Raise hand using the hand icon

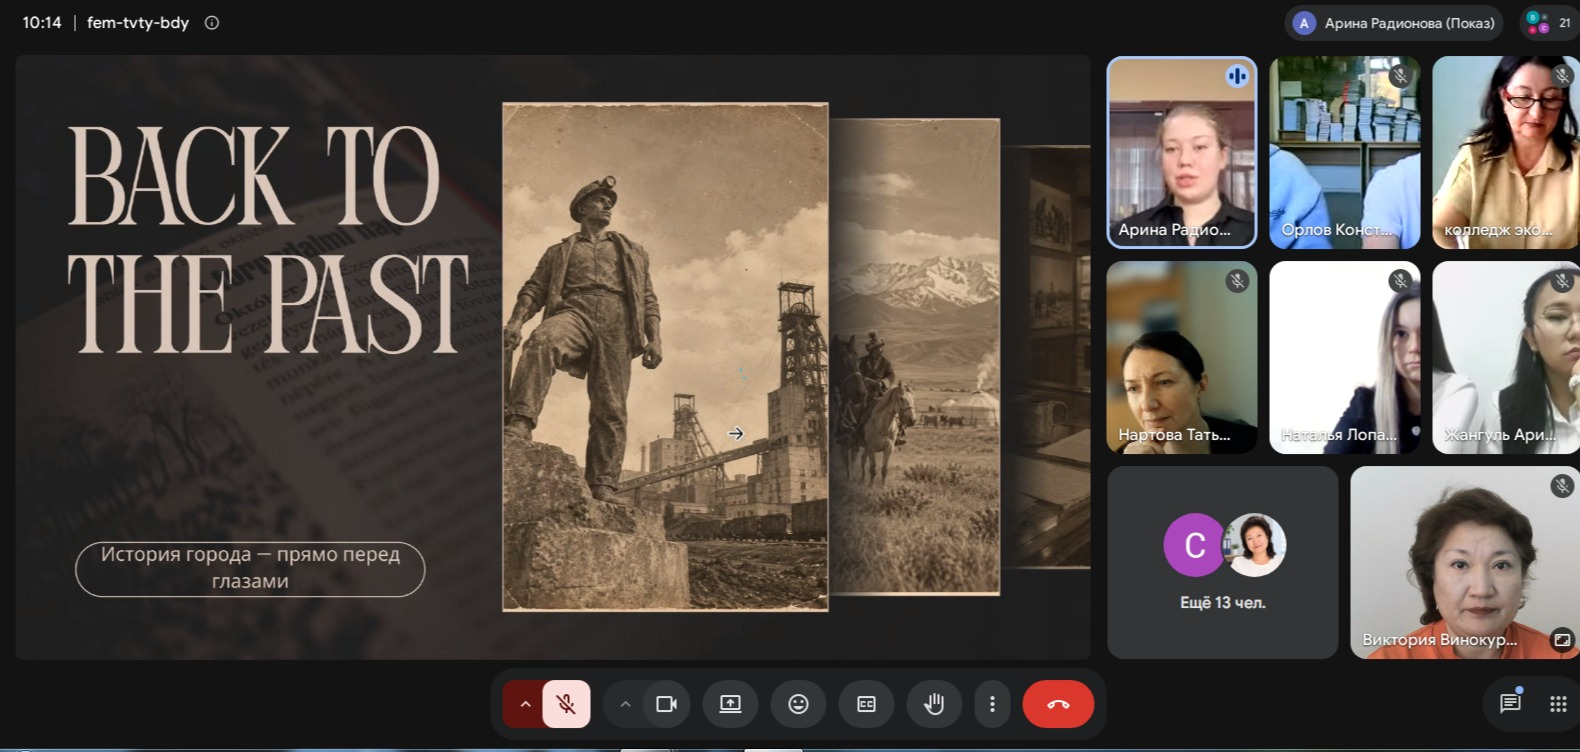pos(934,704)
